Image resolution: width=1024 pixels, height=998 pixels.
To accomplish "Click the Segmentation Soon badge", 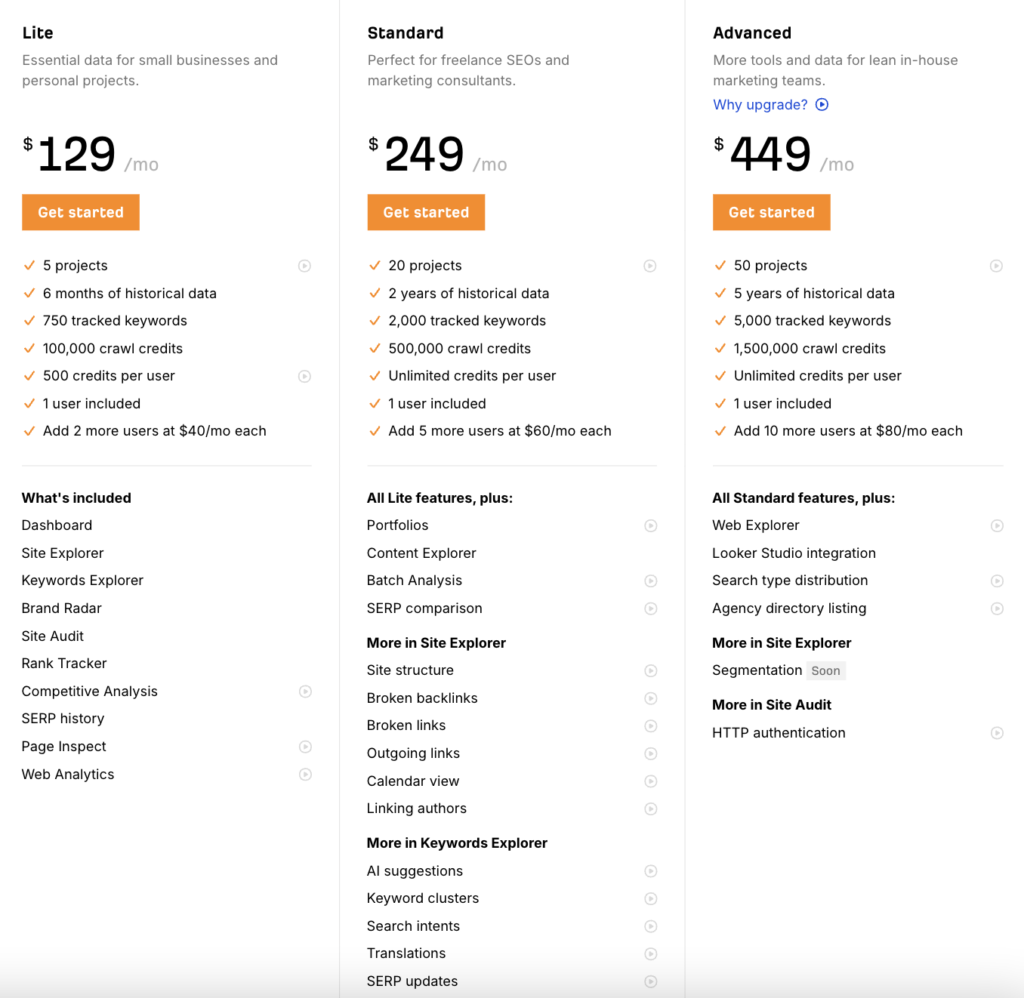I will pos(825,671).
